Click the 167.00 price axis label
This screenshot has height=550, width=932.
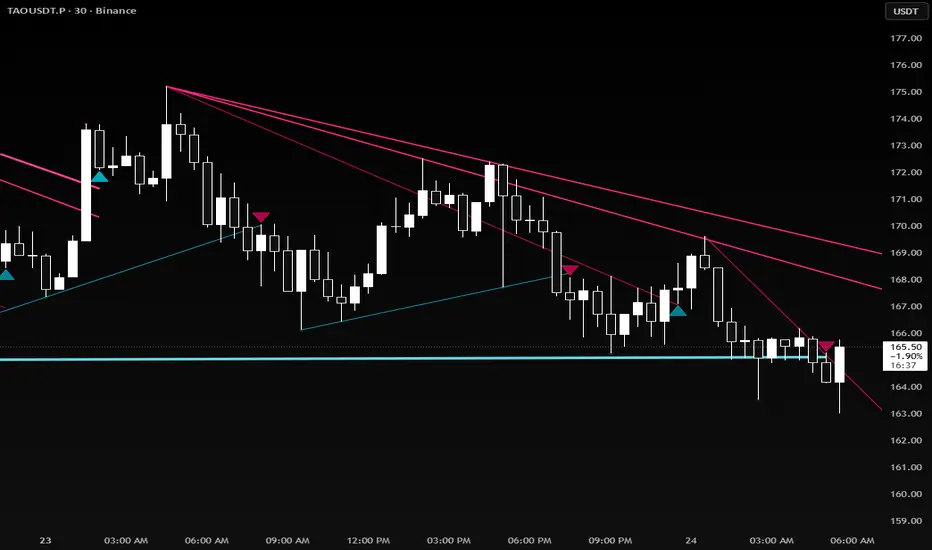pos(906,306)
